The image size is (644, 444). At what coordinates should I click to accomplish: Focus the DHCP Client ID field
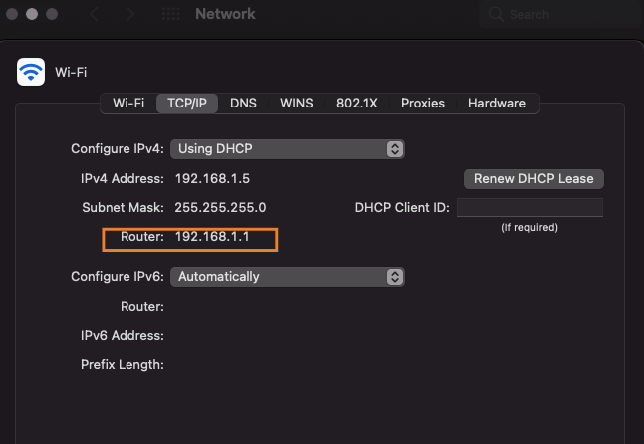pyautogui.click(x=529, y=208)
